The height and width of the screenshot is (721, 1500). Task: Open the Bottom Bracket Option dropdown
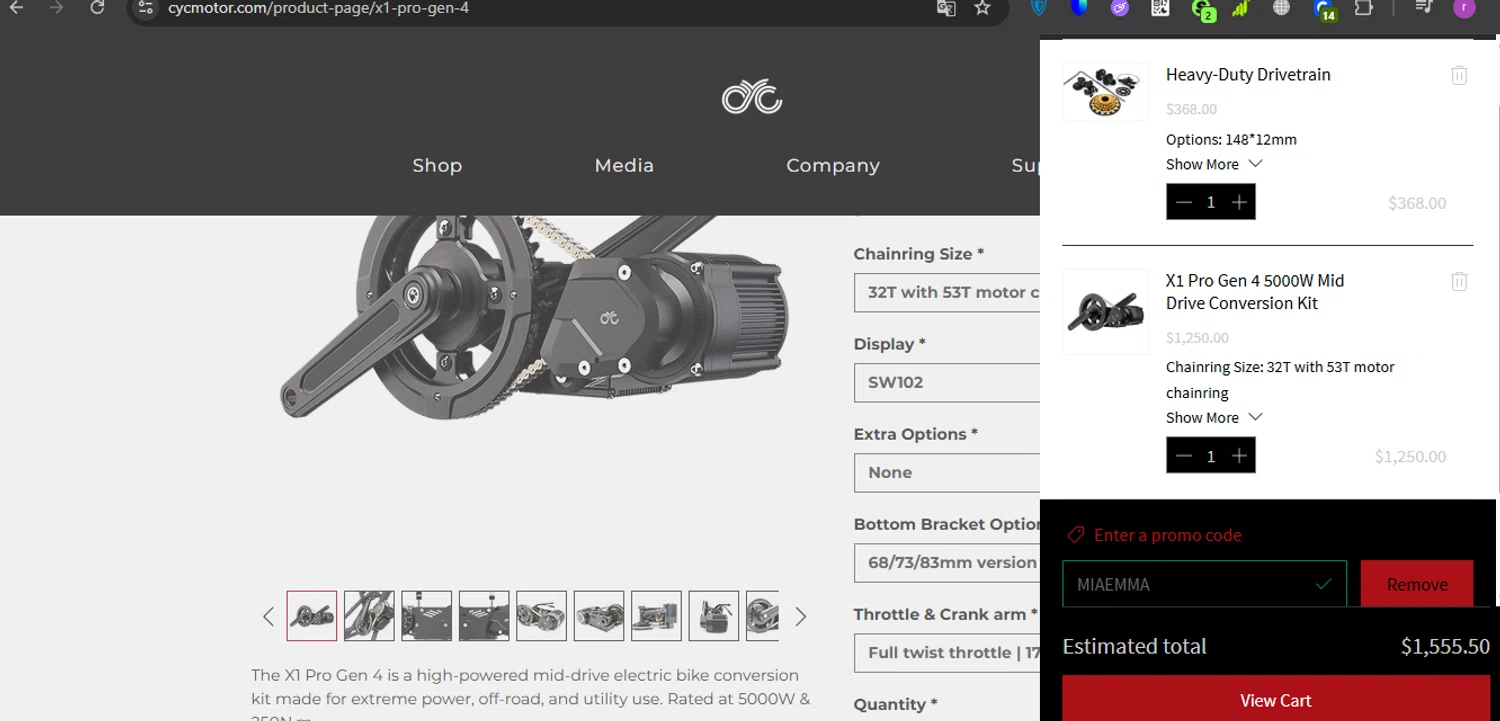(947, 562)
